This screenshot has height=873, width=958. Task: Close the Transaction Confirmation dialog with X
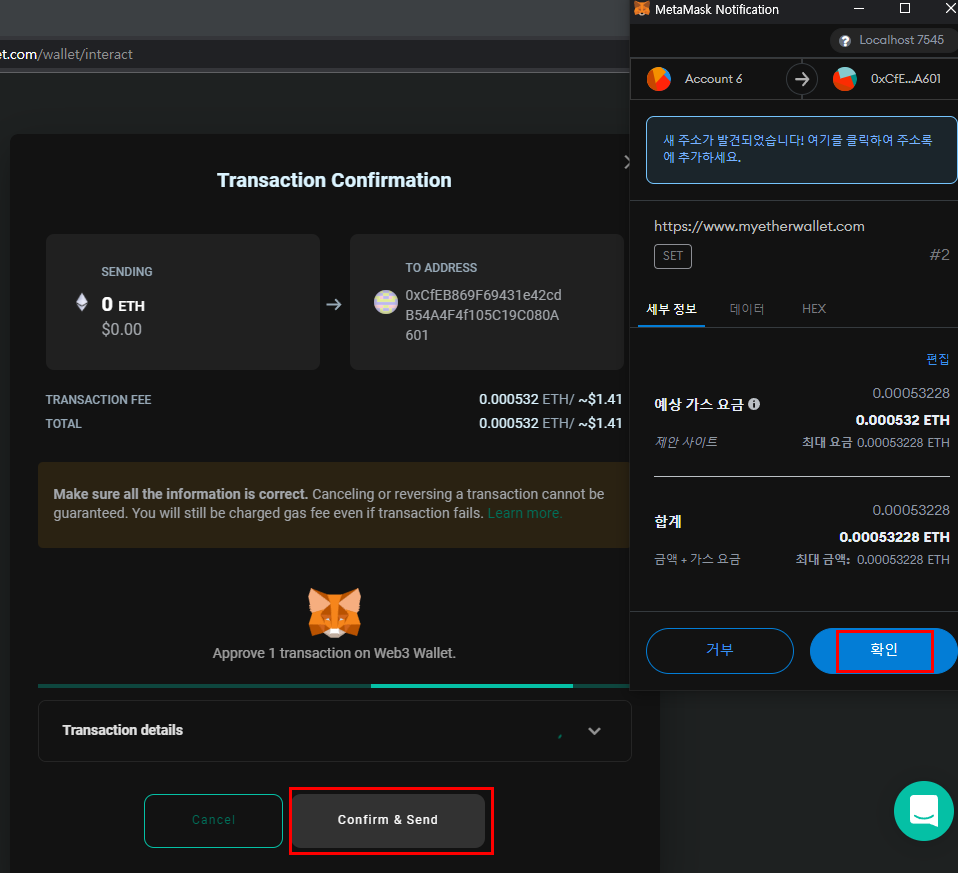click(x=627, y=162)
